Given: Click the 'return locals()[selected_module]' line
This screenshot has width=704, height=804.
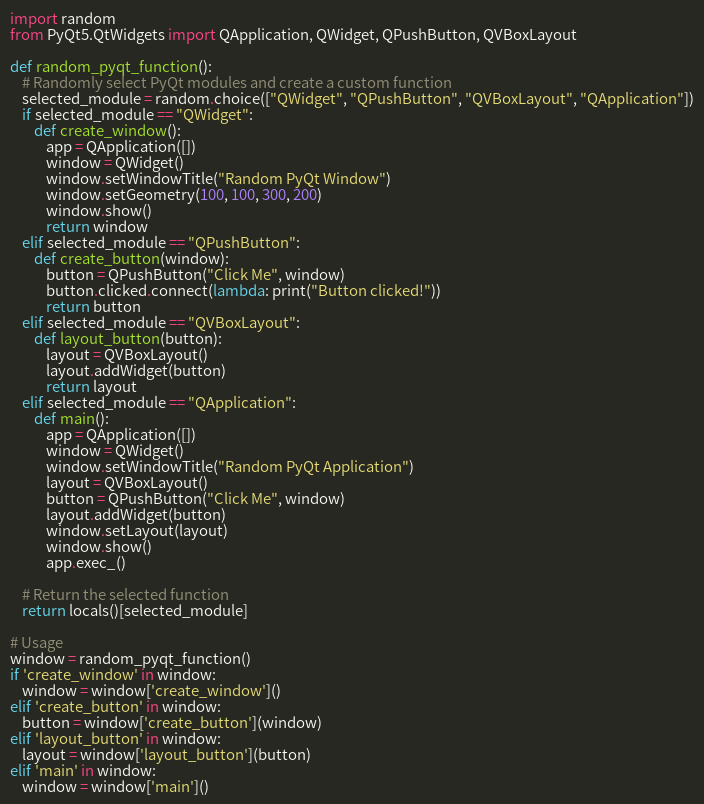Looking at the screenshot, I should point(135,611).
